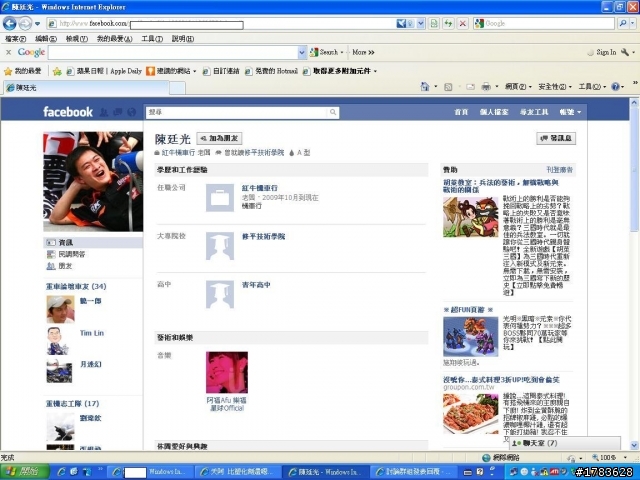Screen dimensions: 640x480
Task: Go to Facebook 首頁 home link
Action: [x=461, y=112]
